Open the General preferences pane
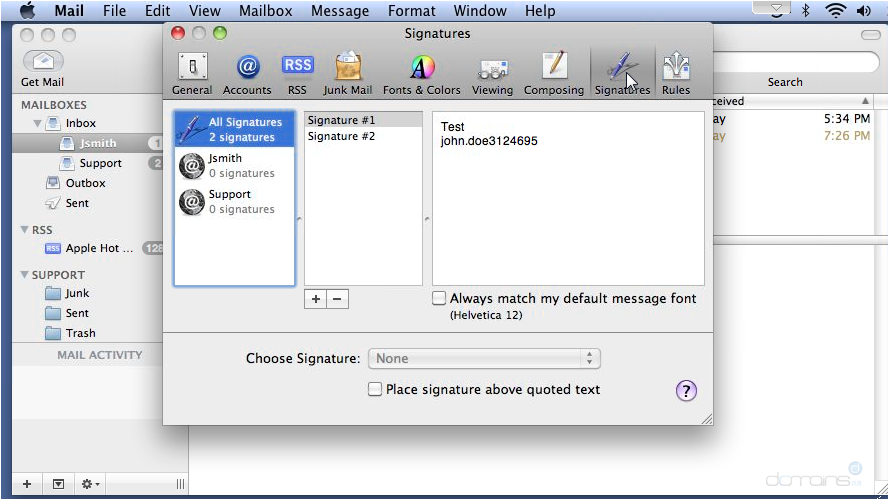Image resolution: width=889 pixels, height=500 pixels. [x=191, y=72]
